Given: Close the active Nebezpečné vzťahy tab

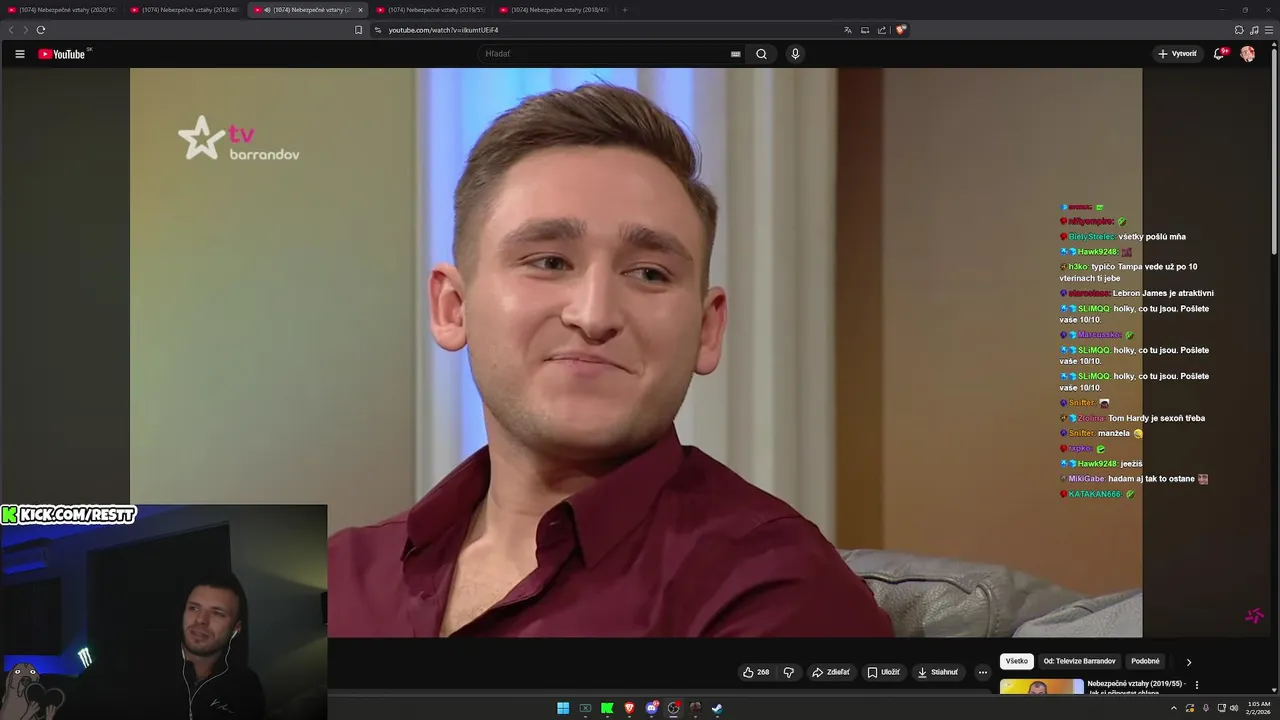Looking at the screenshot, I should tap(360, 10).
